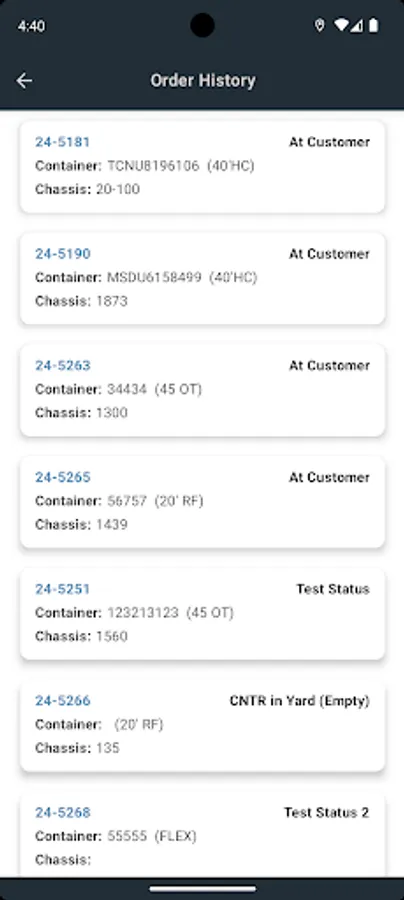404x900 pixels.
Task: Open order link 24-5268
Action: [x=63, y=812]
